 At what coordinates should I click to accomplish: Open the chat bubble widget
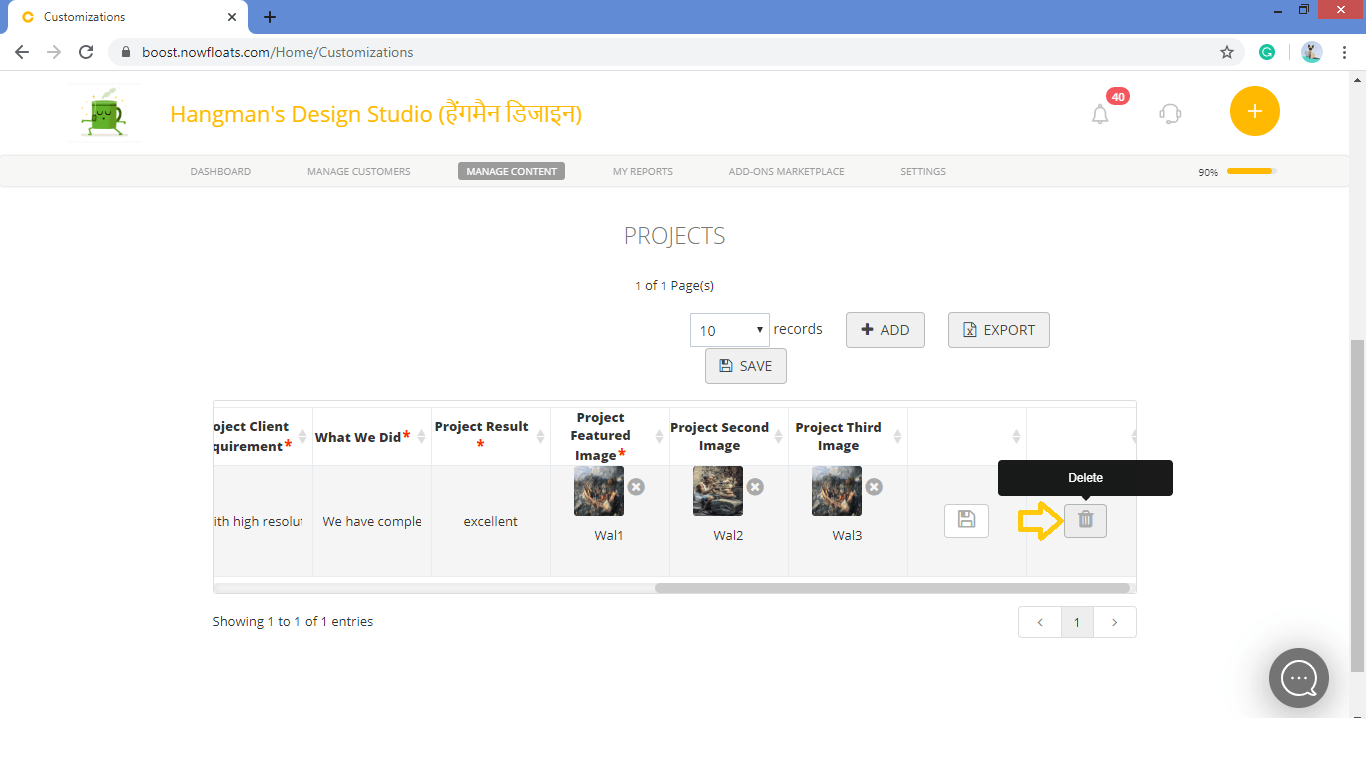pos(1298,678)
